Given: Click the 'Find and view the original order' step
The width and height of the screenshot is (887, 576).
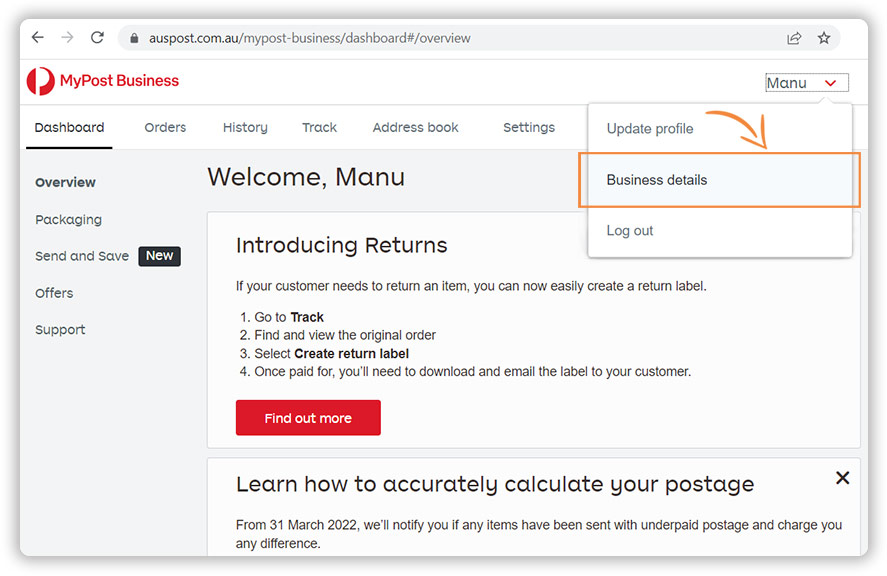Looking at the screenshot, I should point(345,335).
